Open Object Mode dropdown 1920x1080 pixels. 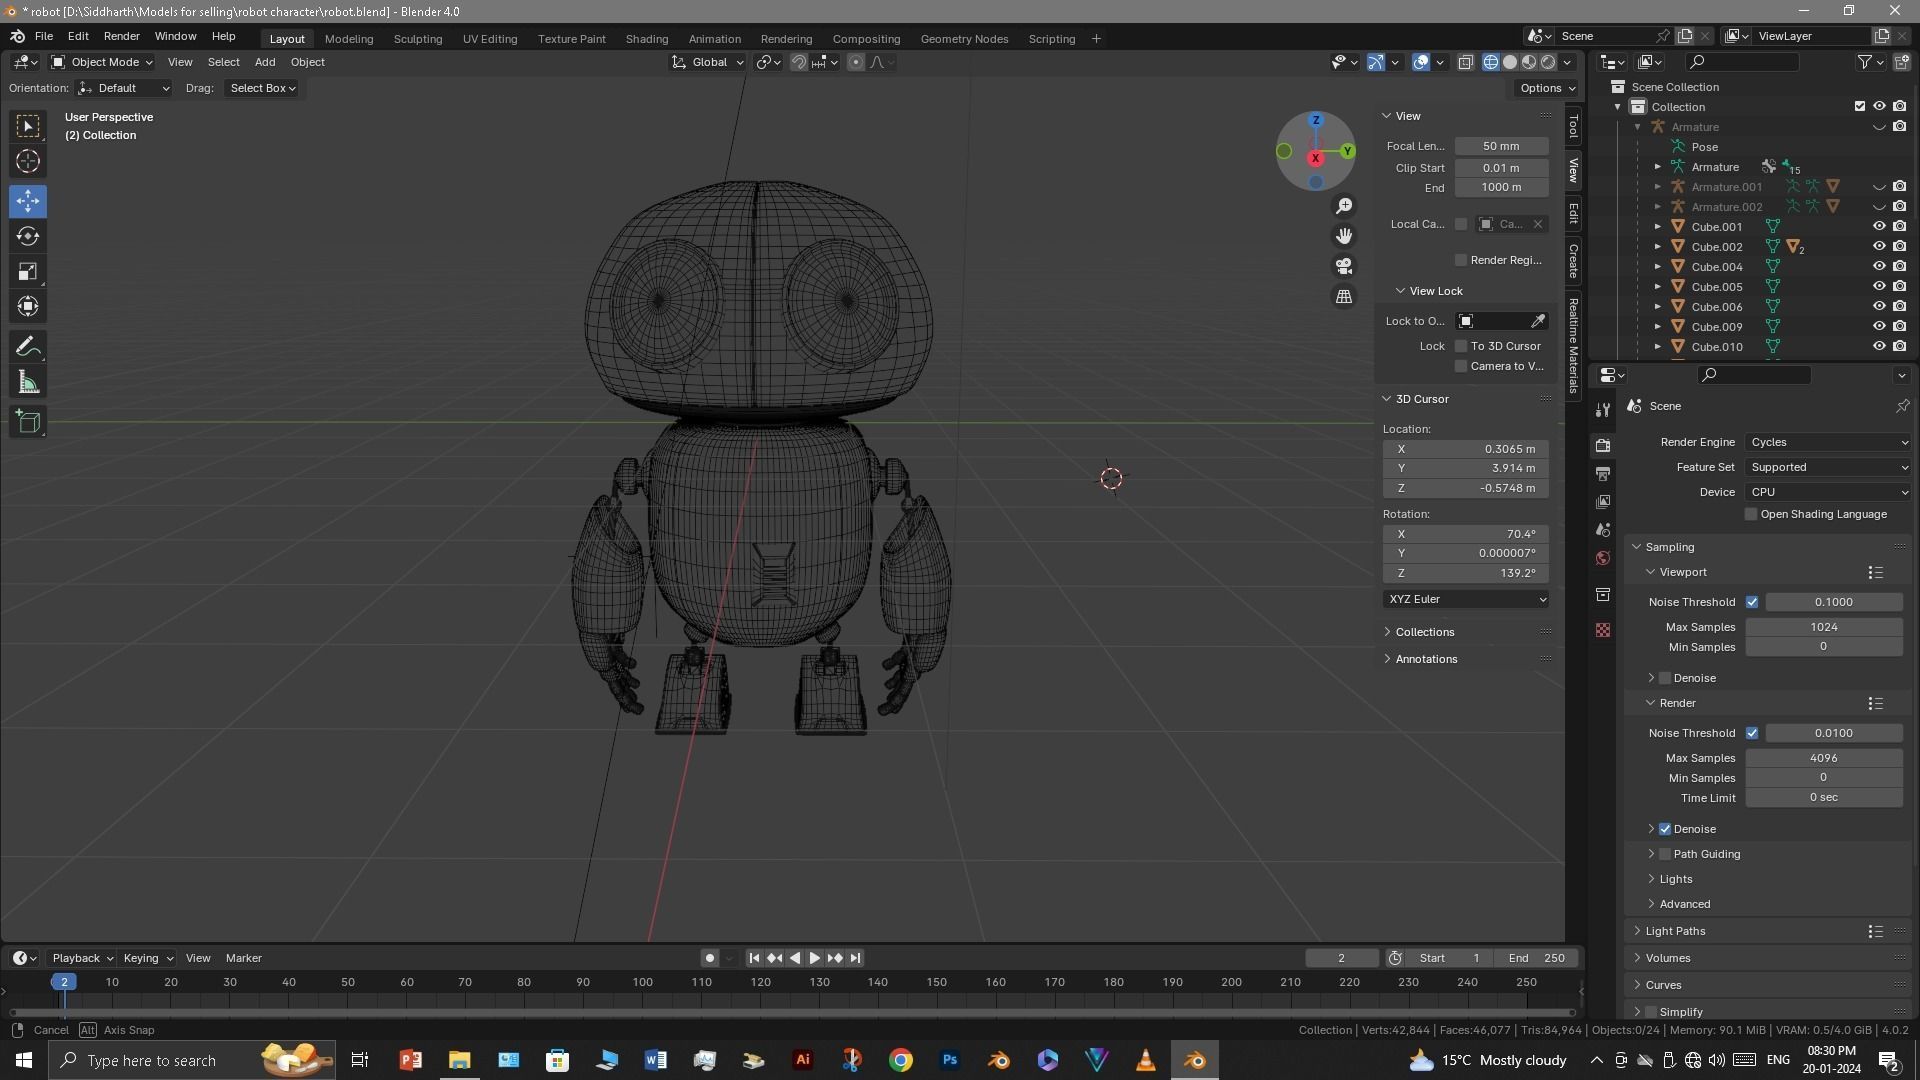coord(102,62)
